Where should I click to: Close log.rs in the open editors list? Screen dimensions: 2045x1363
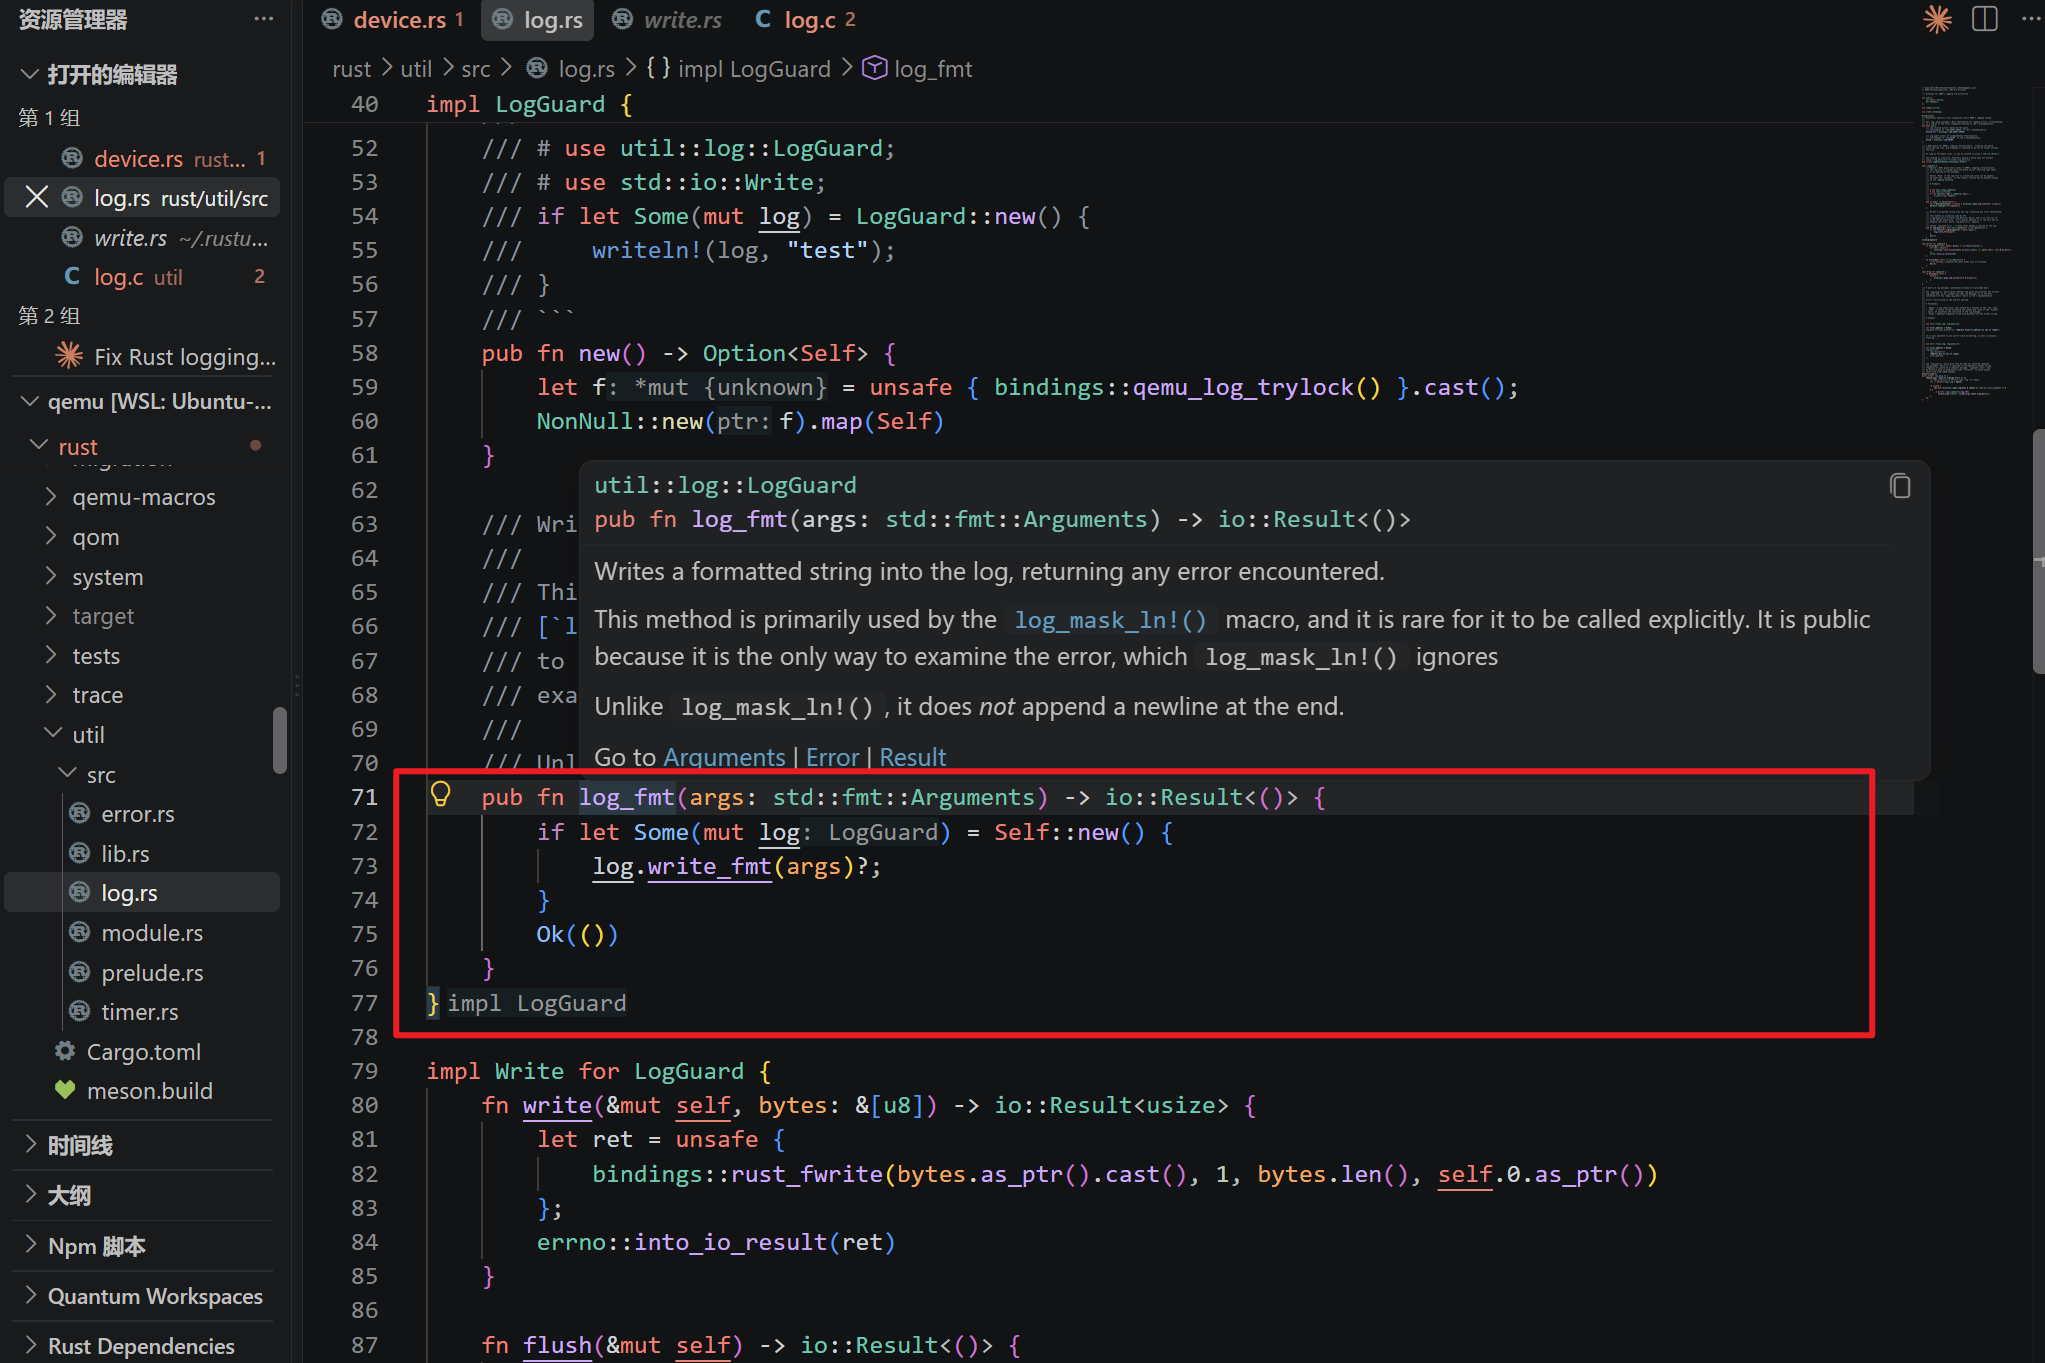tap(37, 197)
